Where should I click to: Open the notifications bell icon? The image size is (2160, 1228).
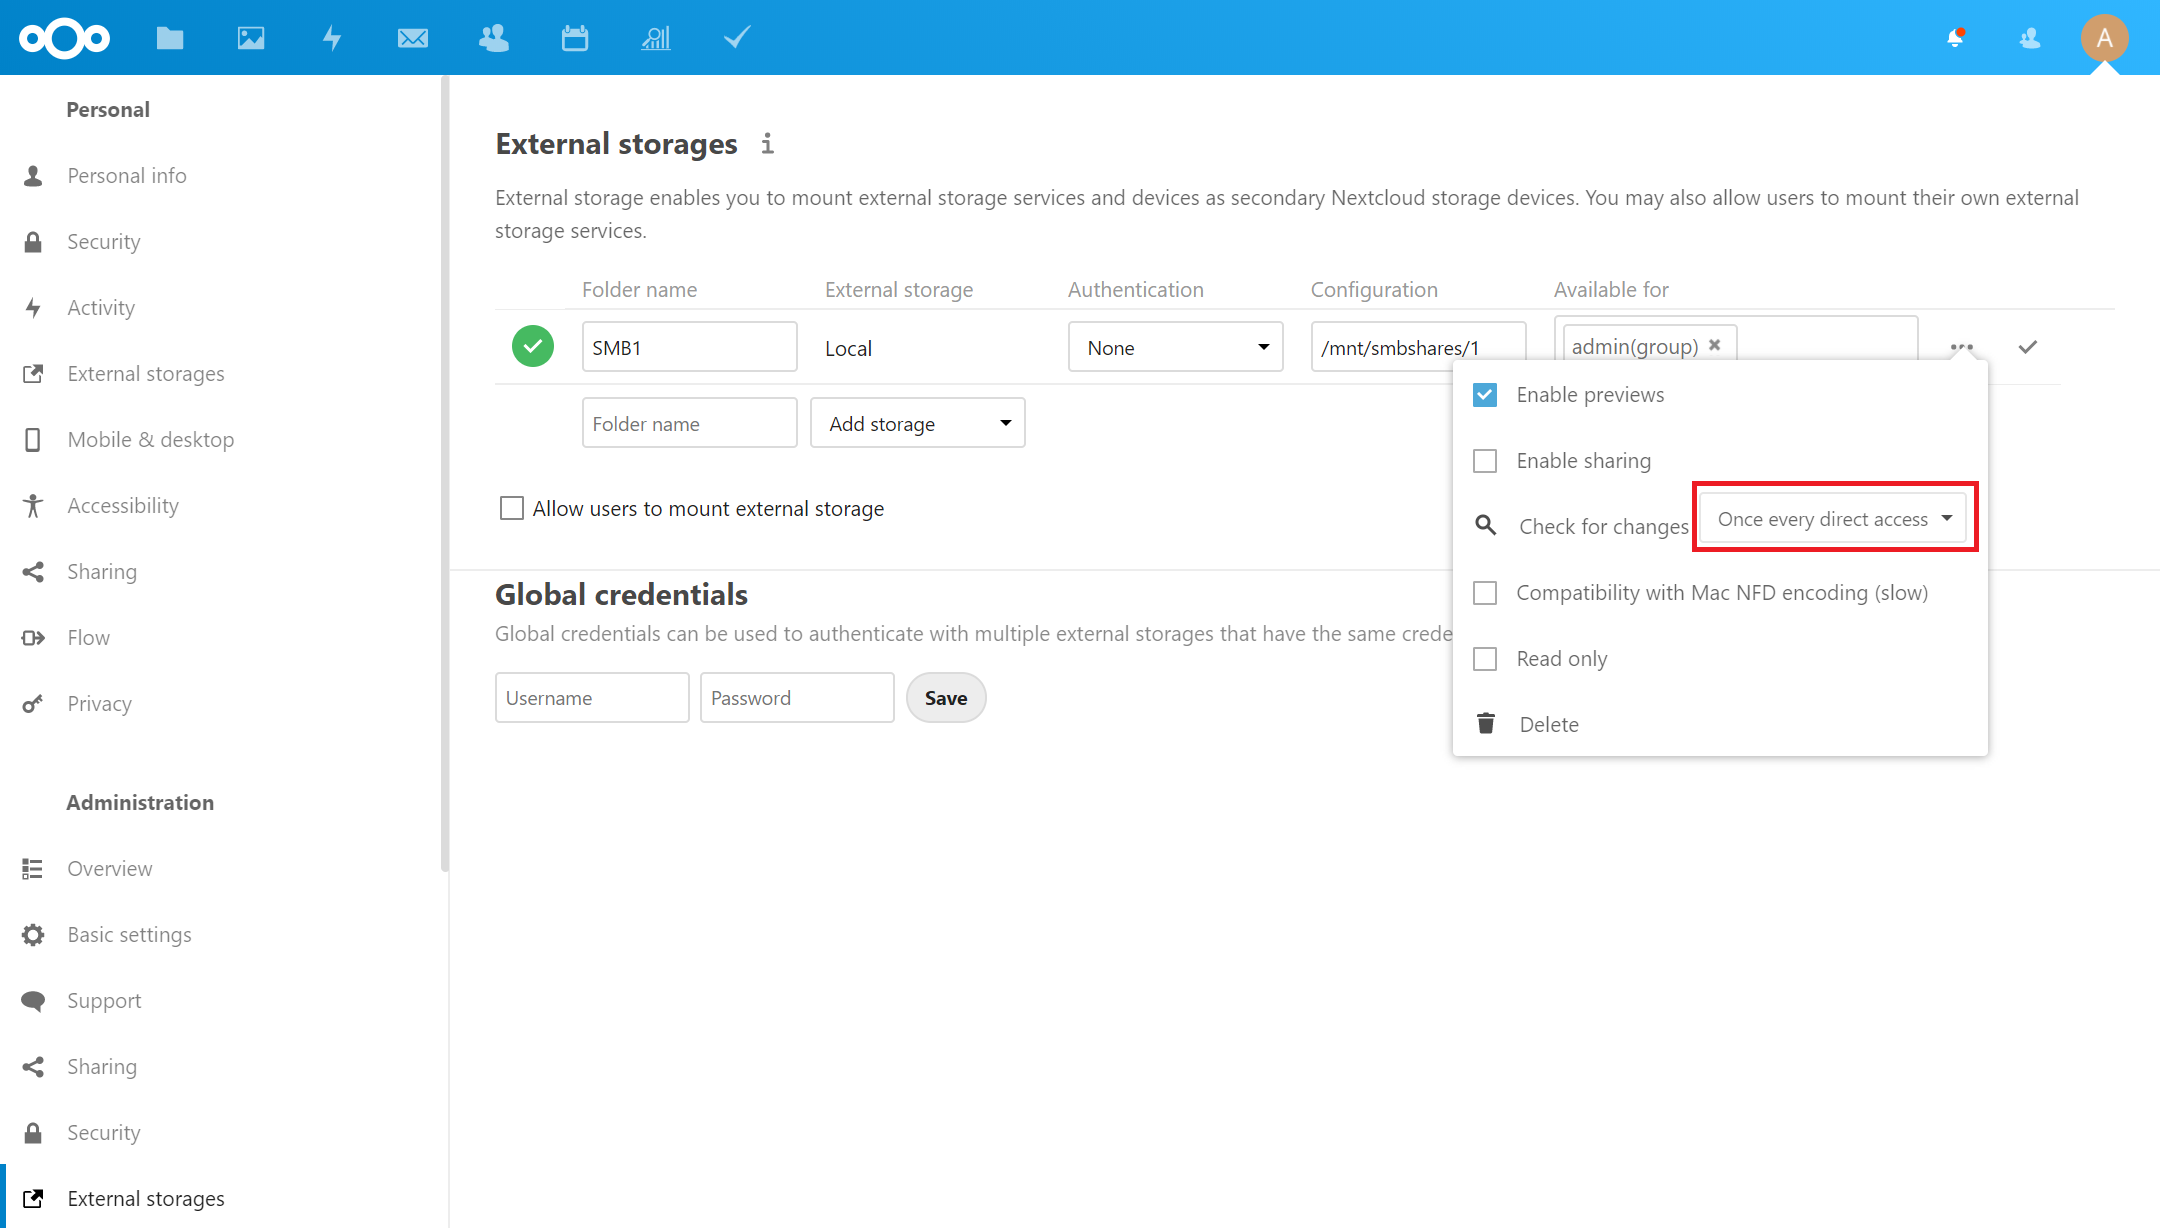[1955, 38]
